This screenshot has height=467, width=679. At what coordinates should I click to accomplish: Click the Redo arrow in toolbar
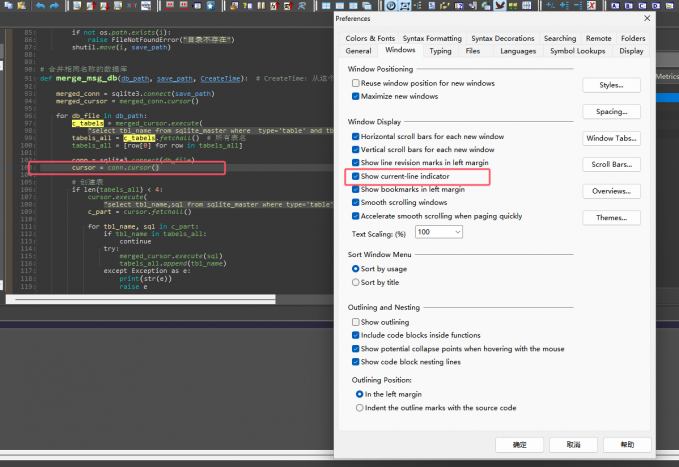(55, 5)
